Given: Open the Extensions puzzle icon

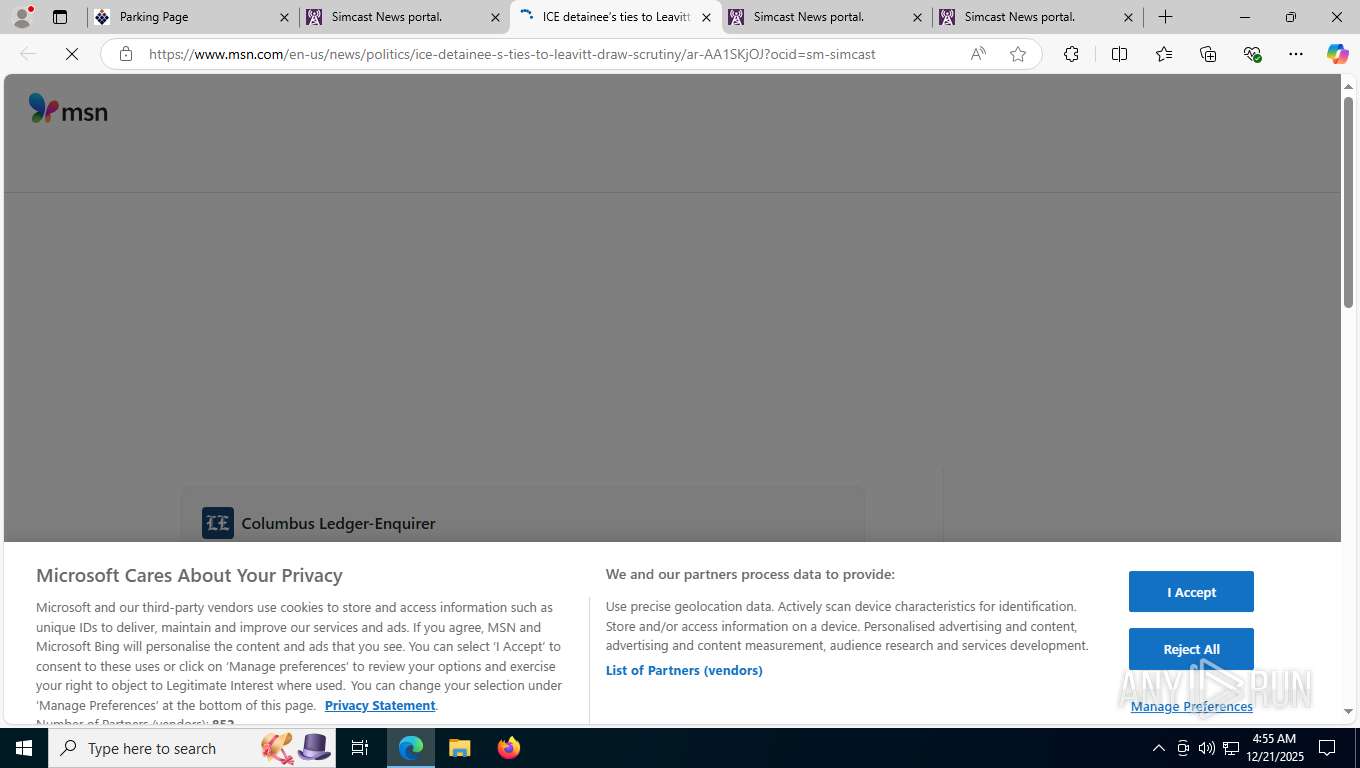Looking at the screenshot, I should click(x=1071, y=54).
